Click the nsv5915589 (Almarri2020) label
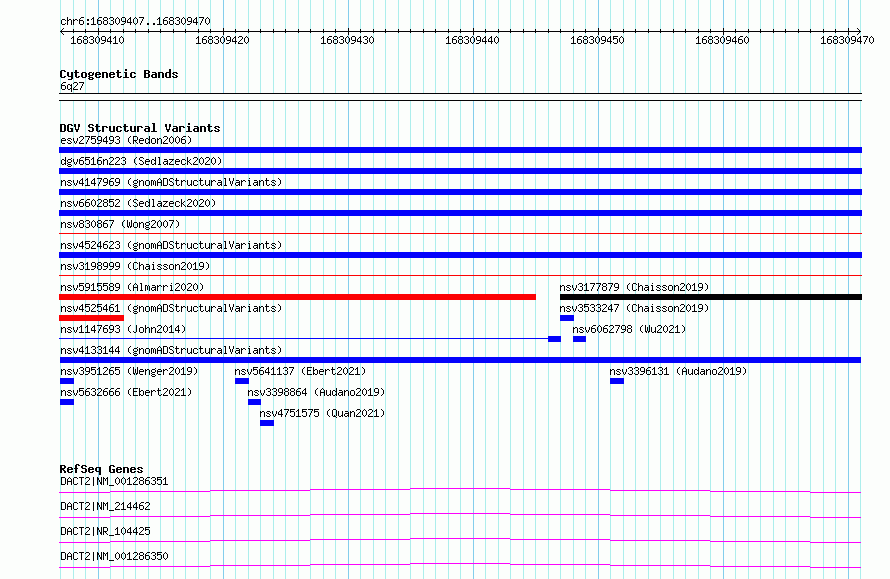890x579 pixels. tap(132, 287)
